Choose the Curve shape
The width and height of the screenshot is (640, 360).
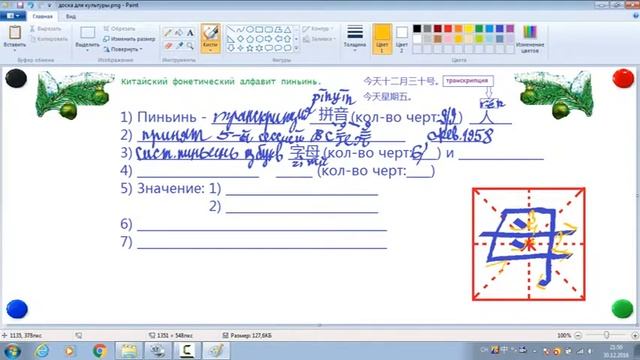click(240, 29)
